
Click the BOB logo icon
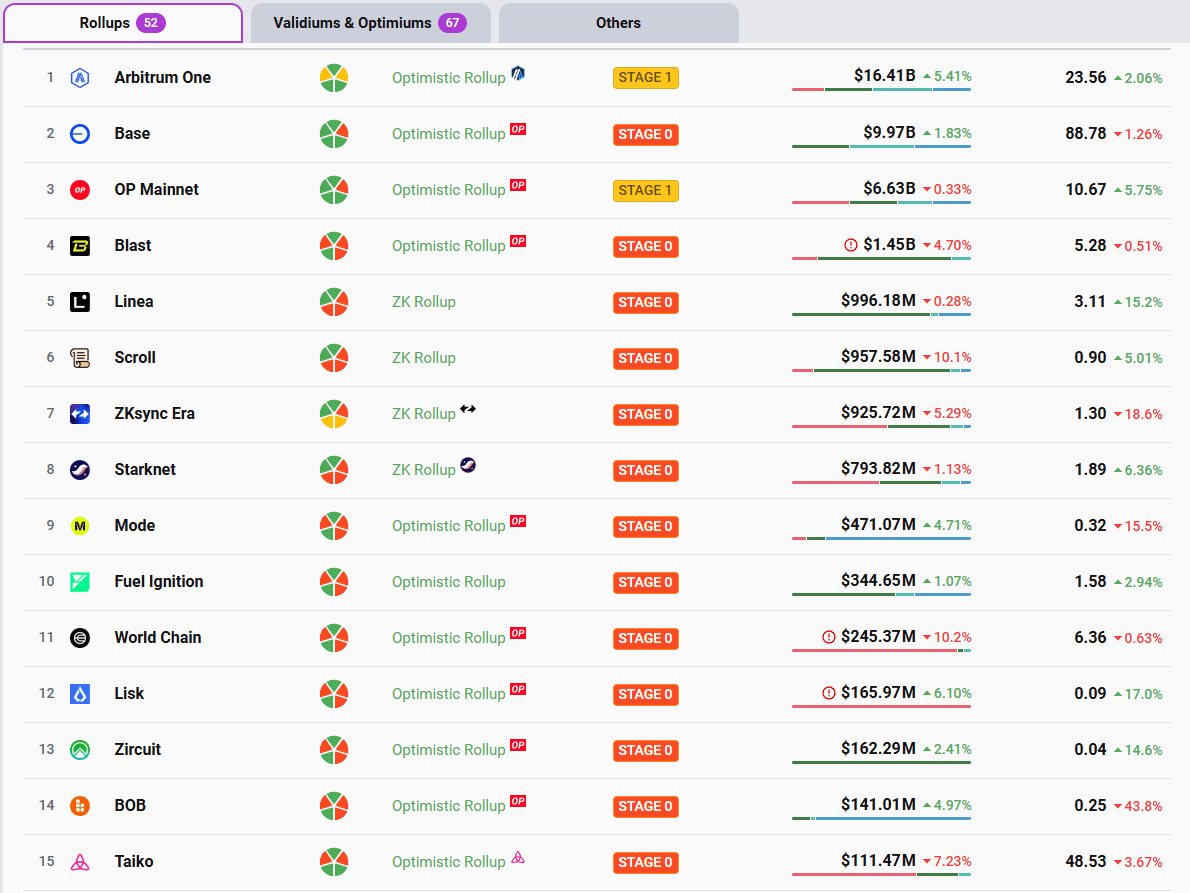point(80,806)
